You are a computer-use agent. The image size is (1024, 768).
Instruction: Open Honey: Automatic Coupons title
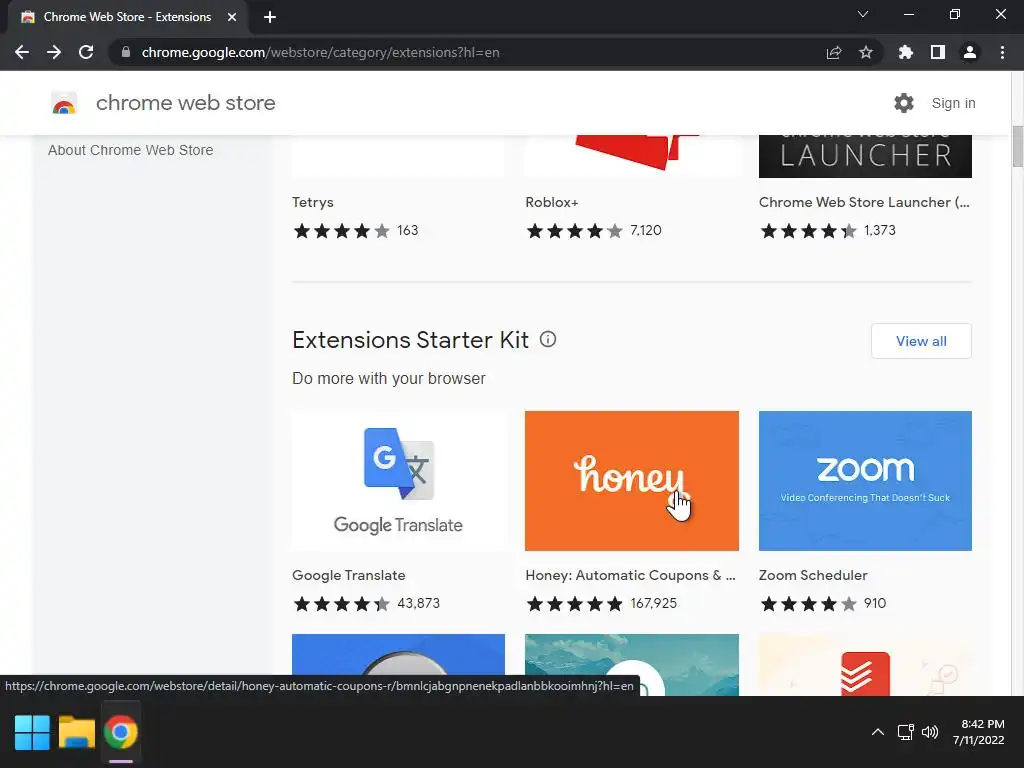630,575
